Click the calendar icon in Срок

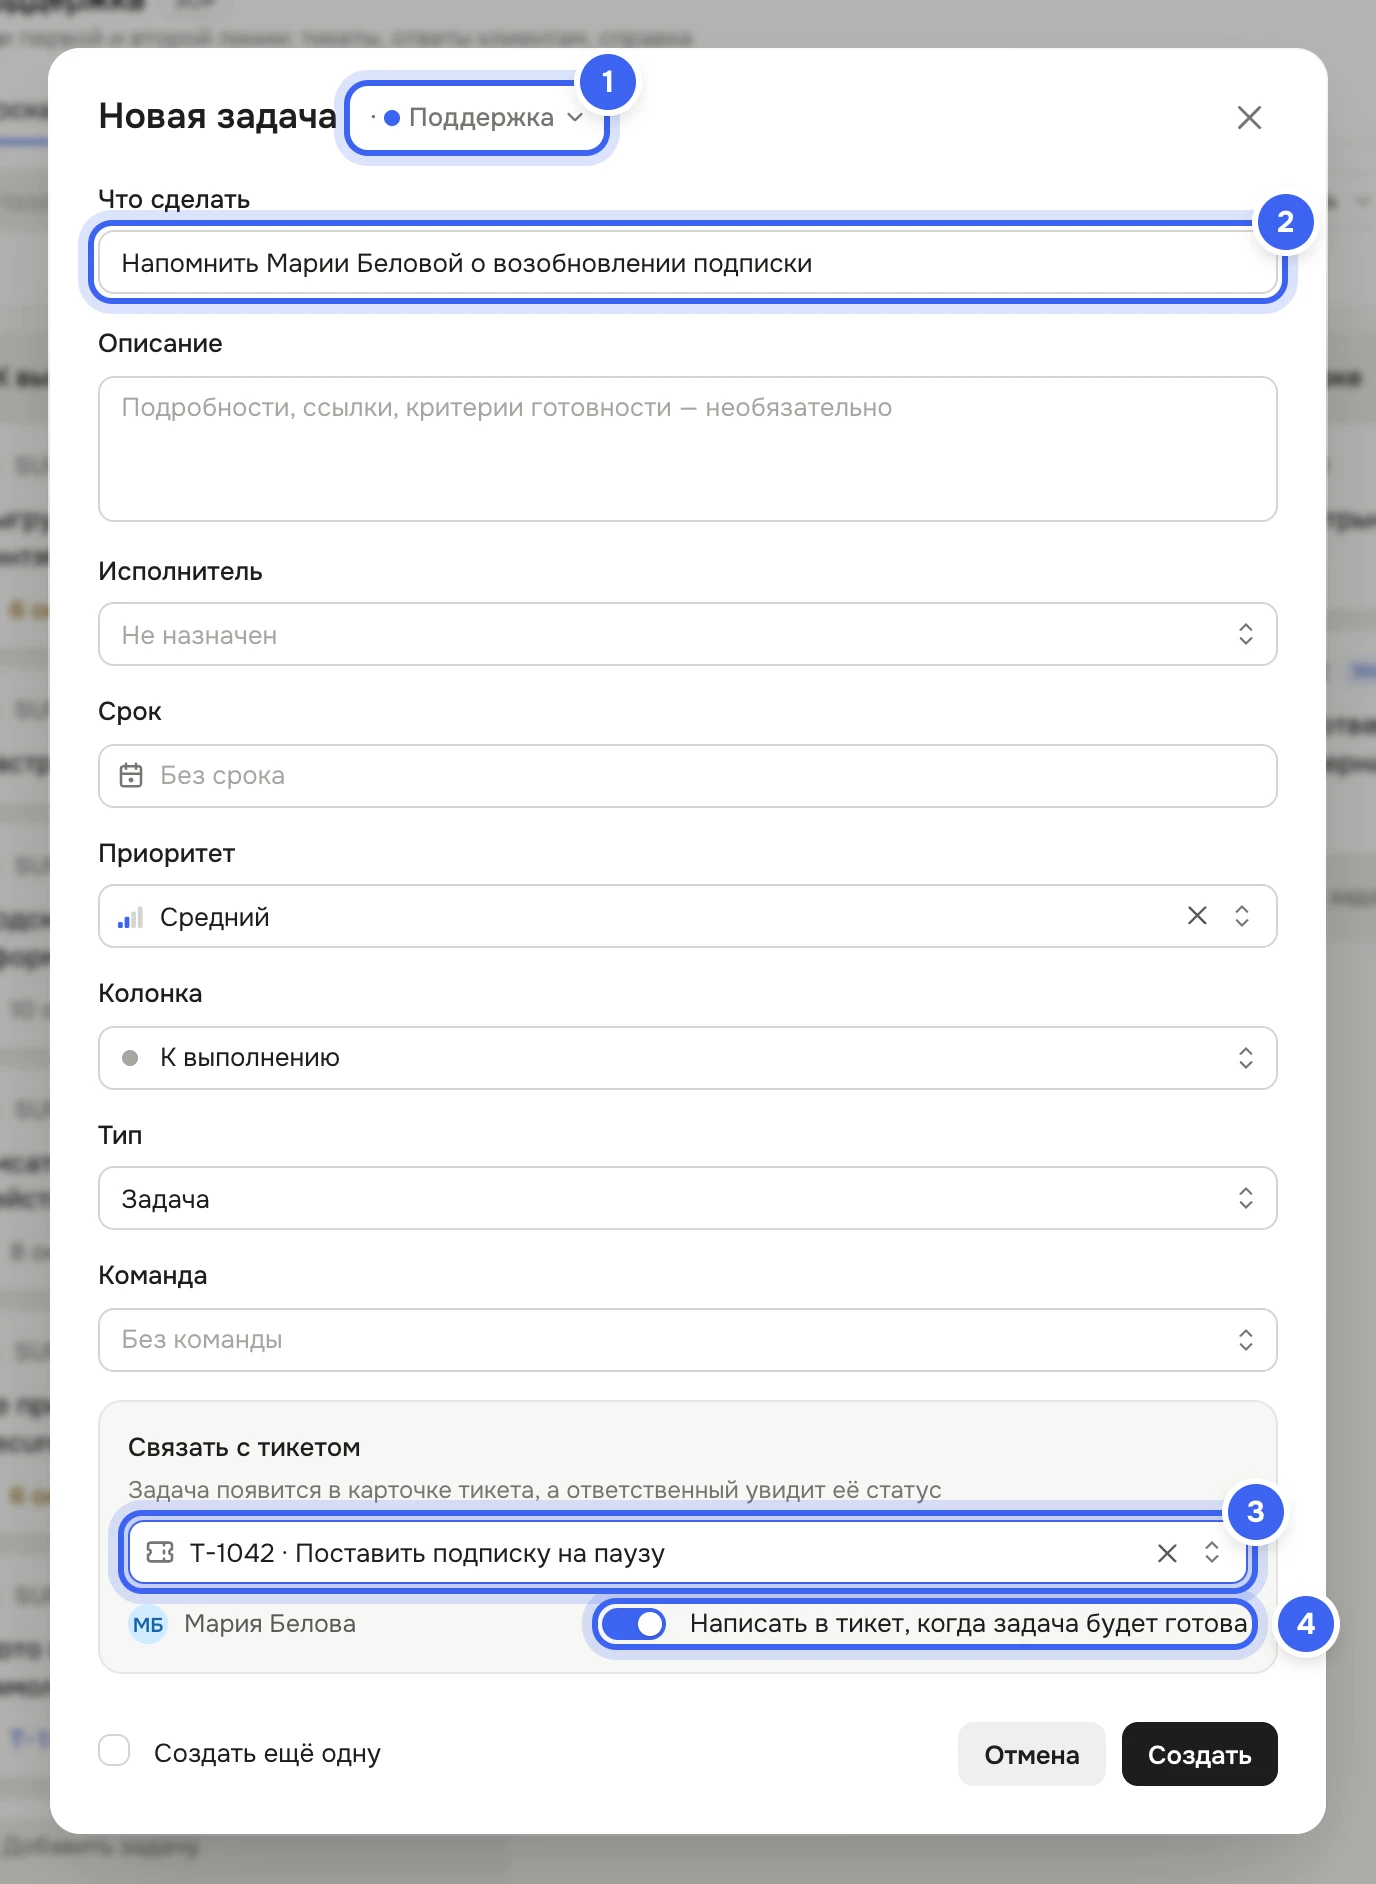click(x=131, y=776)
